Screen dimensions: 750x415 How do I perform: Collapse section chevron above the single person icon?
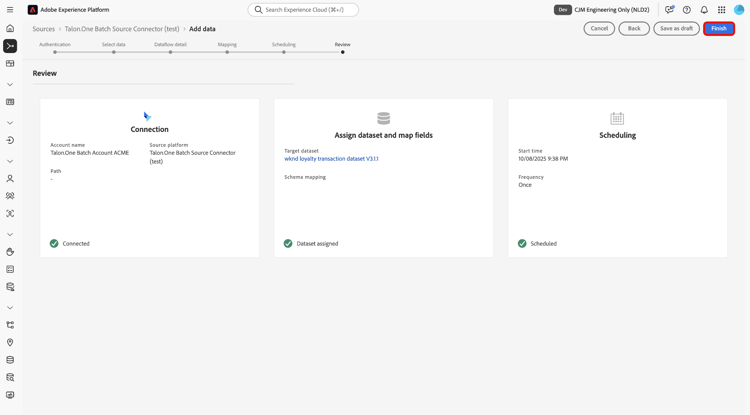(x=10, y=161)
